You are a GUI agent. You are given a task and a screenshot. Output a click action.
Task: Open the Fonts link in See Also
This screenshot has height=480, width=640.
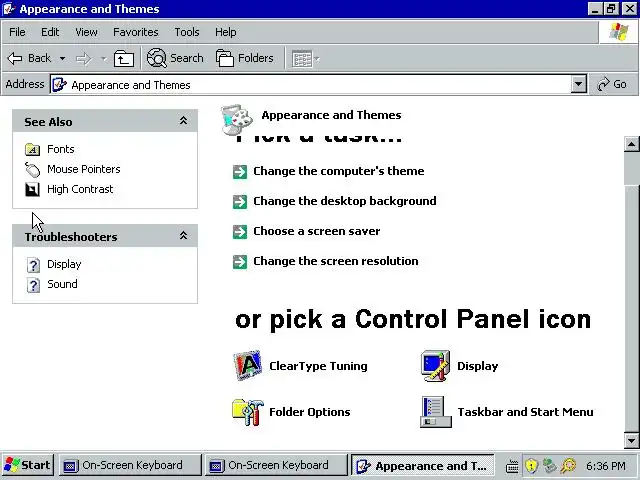(61, 149)
